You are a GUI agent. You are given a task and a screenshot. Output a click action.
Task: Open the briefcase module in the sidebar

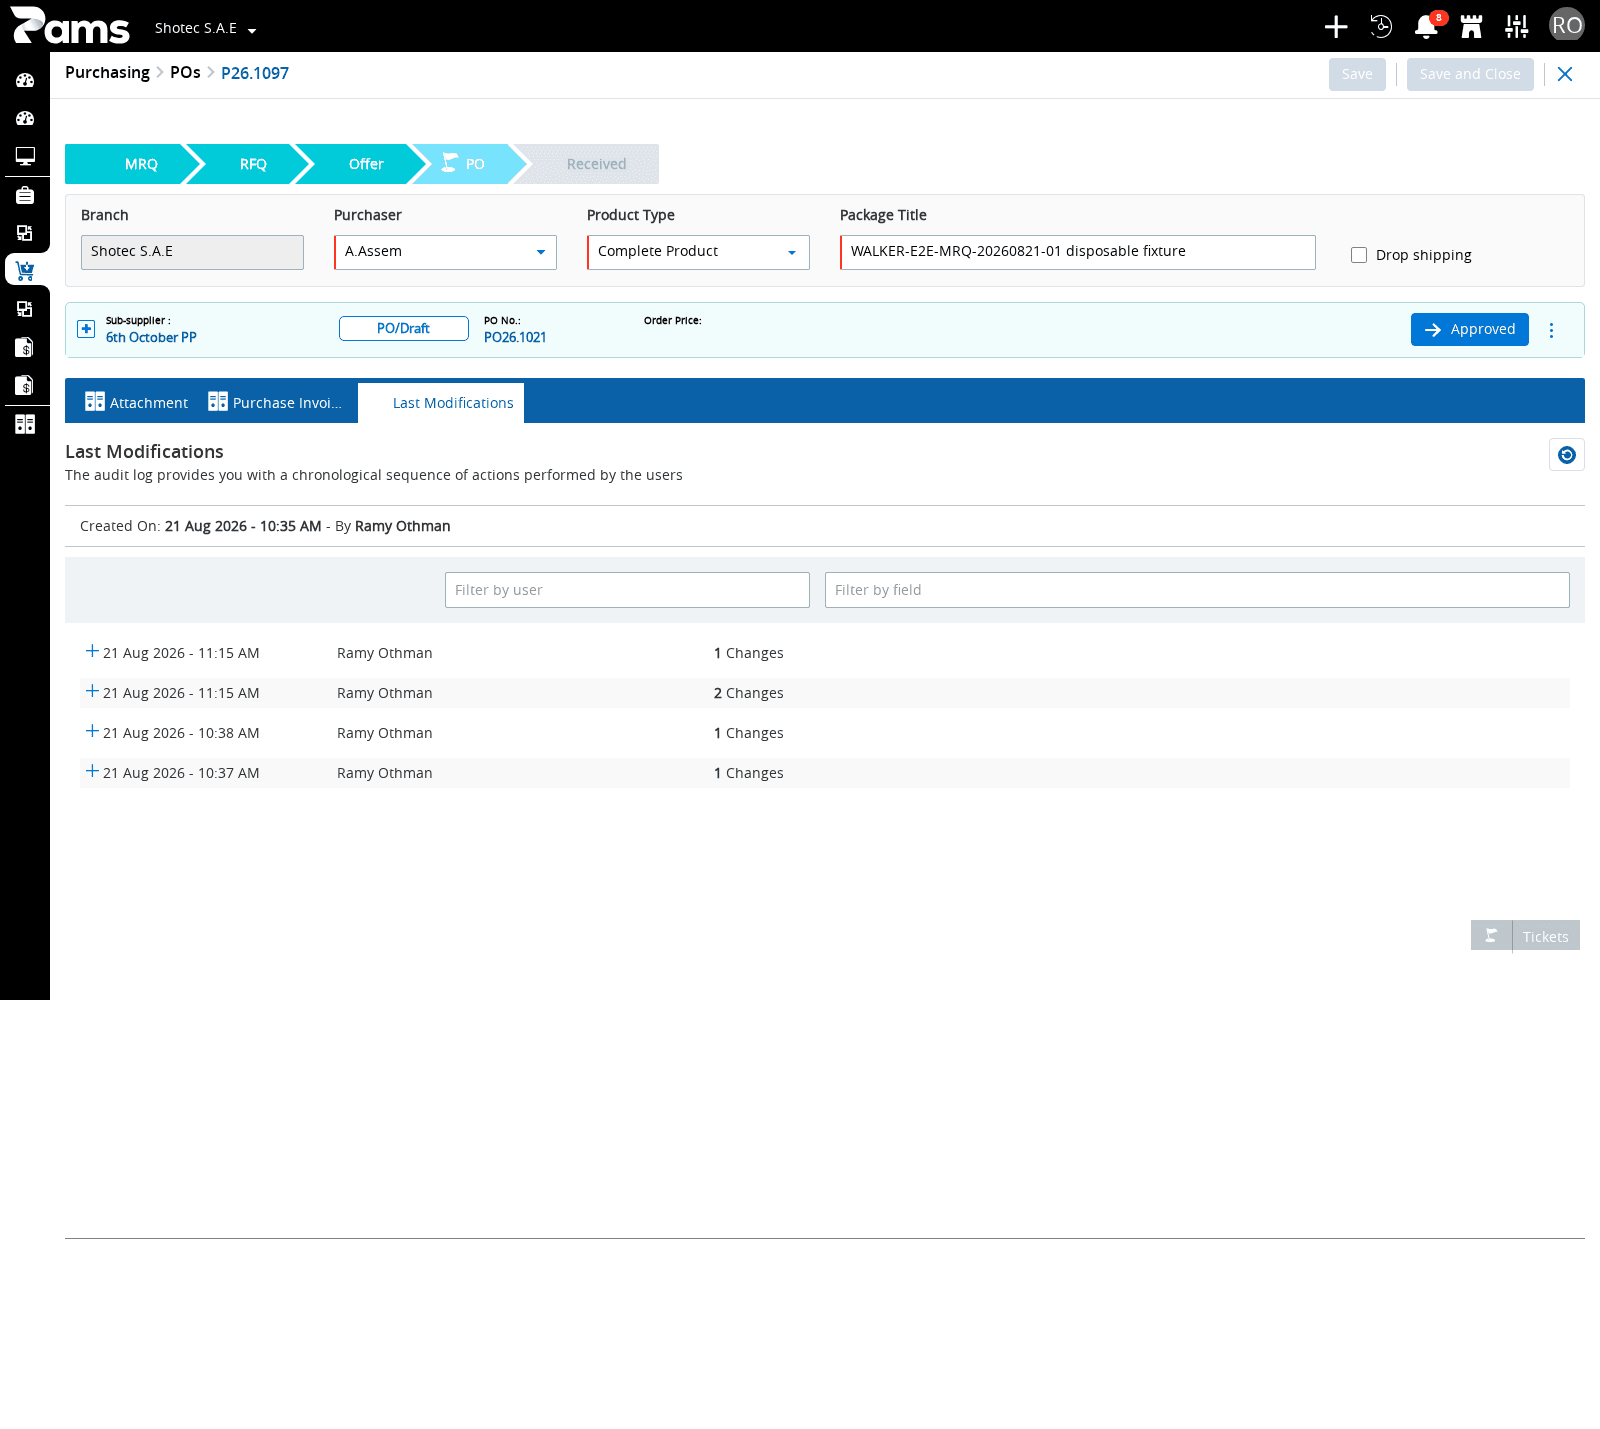point(25,195)
